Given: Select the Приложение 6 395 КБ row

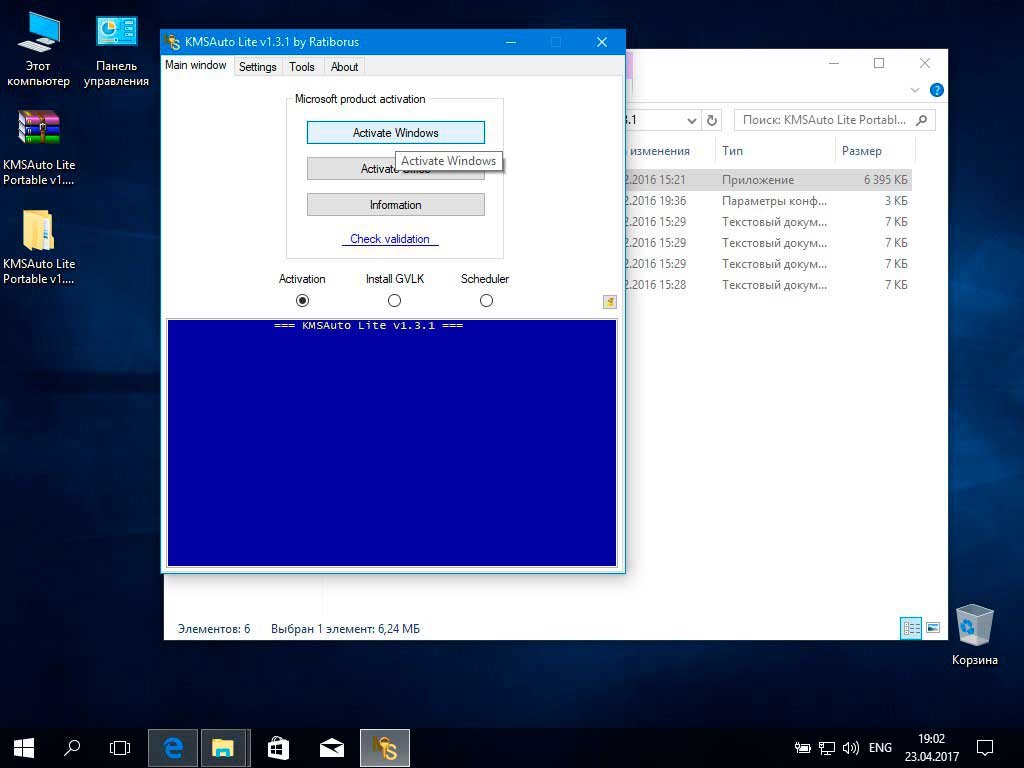Looking at the screenshot, I should tap(768, 180).
